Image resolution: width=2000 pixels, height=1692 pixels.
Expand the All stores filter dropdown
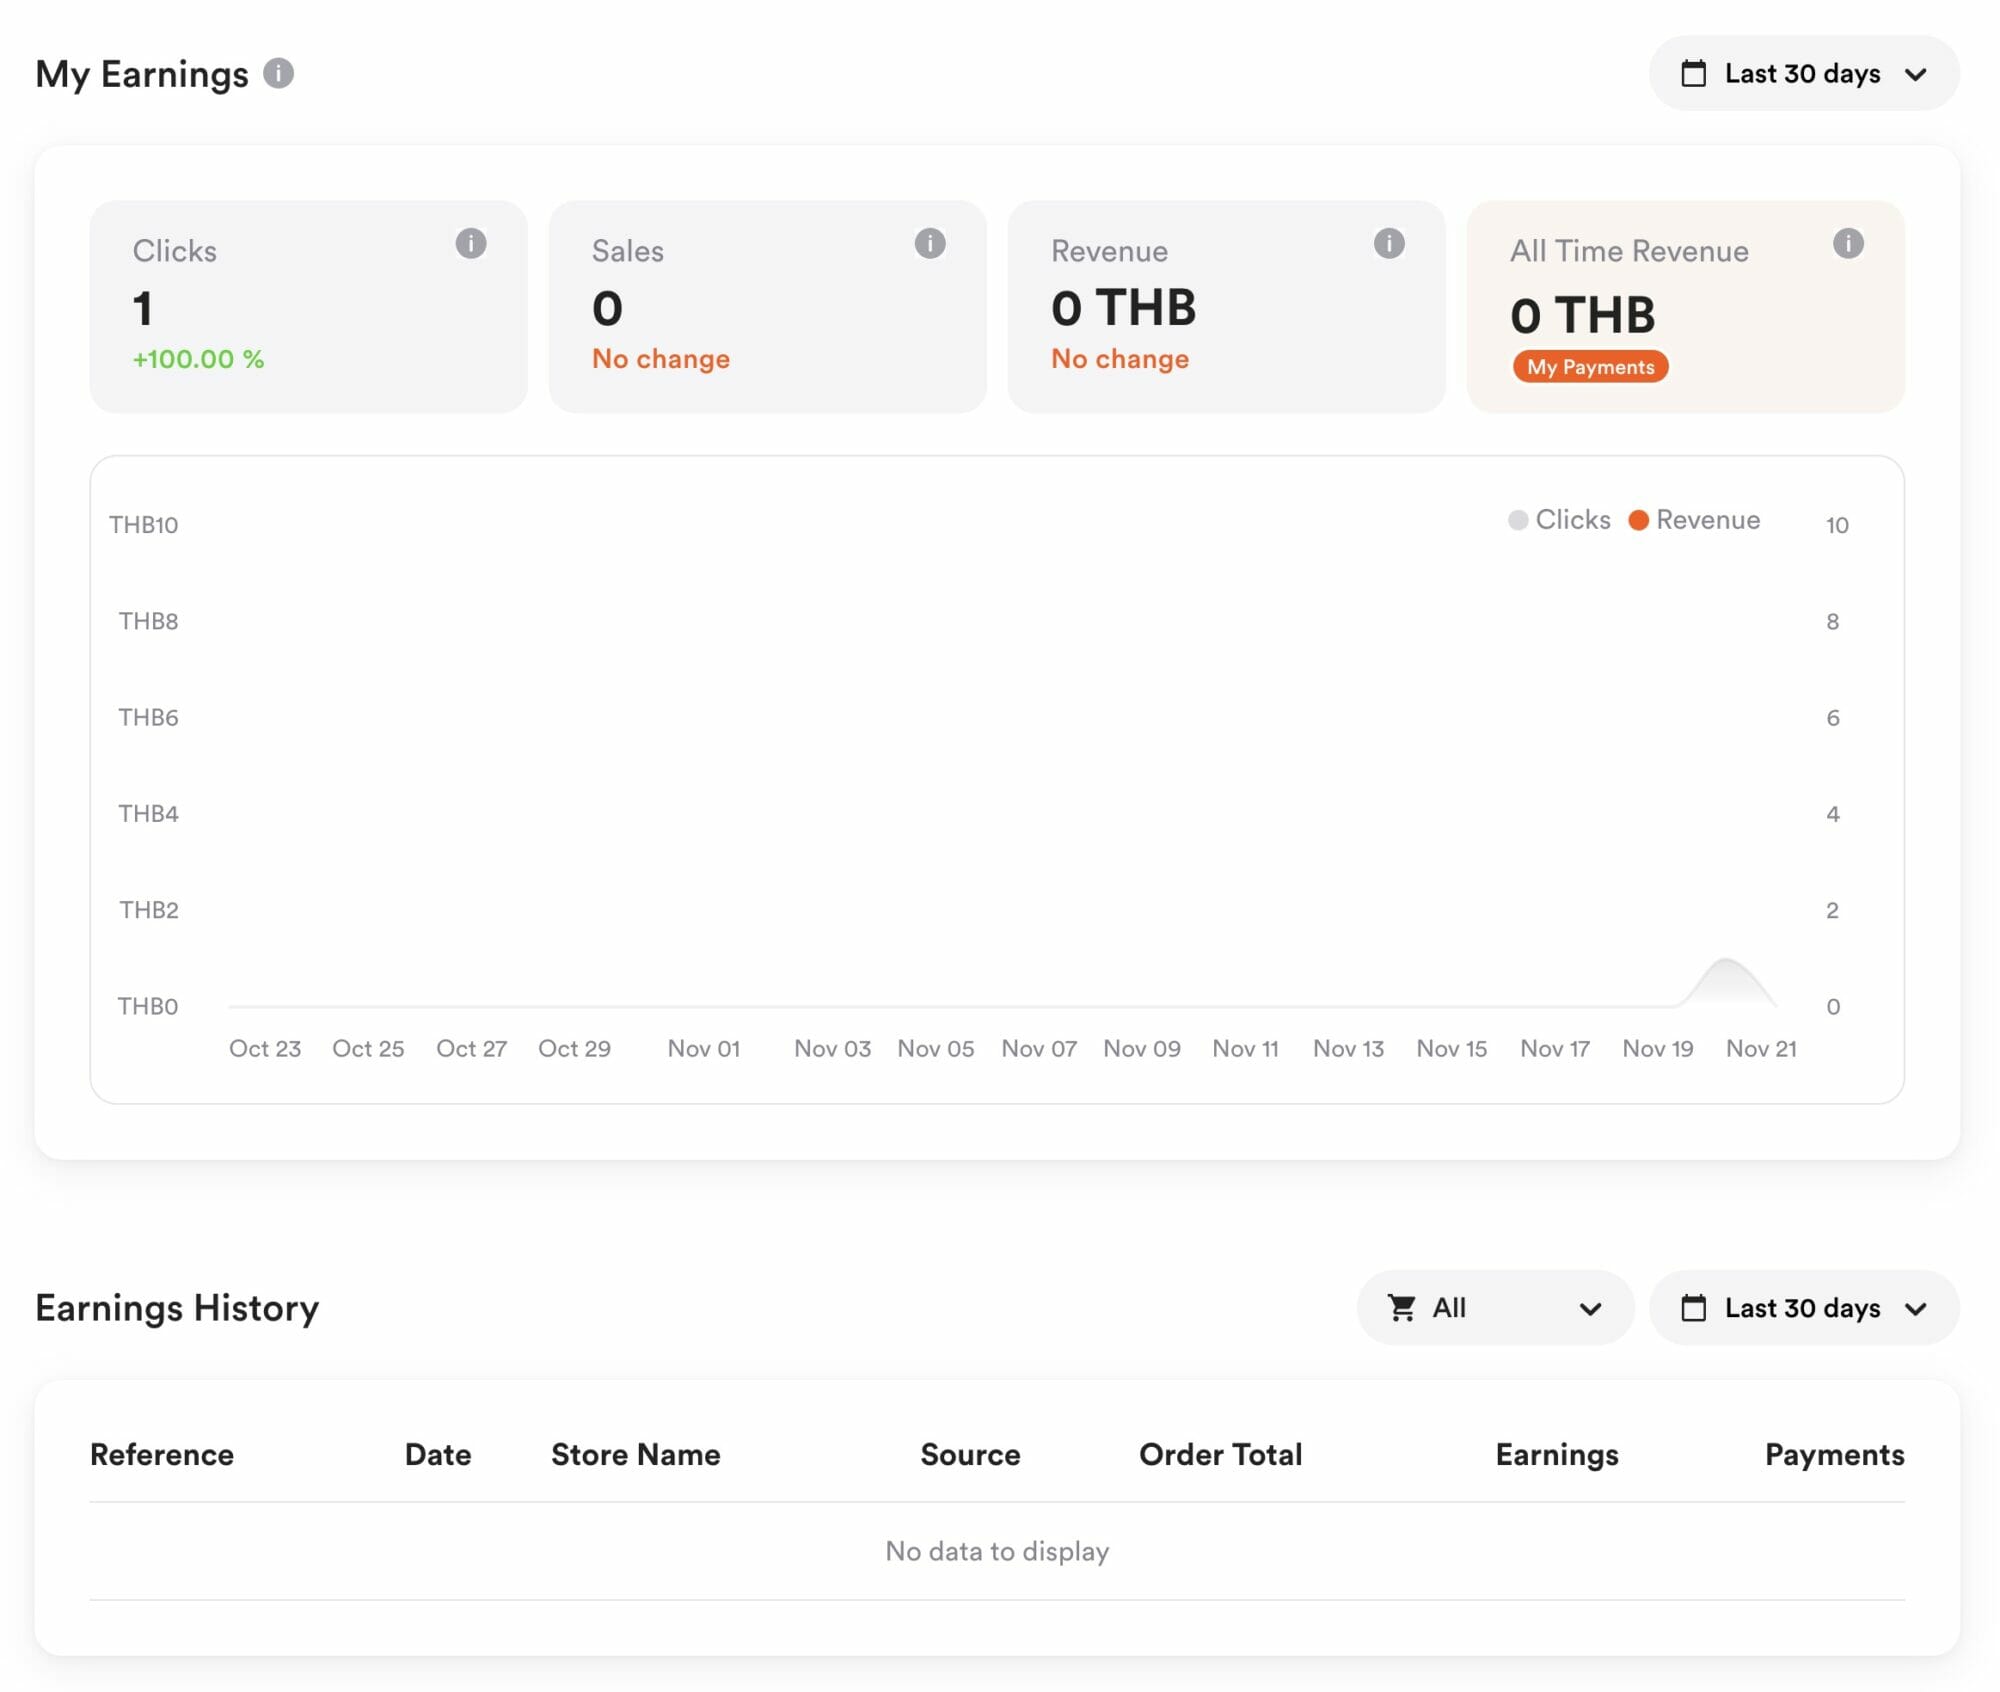click(1494, 1307)
